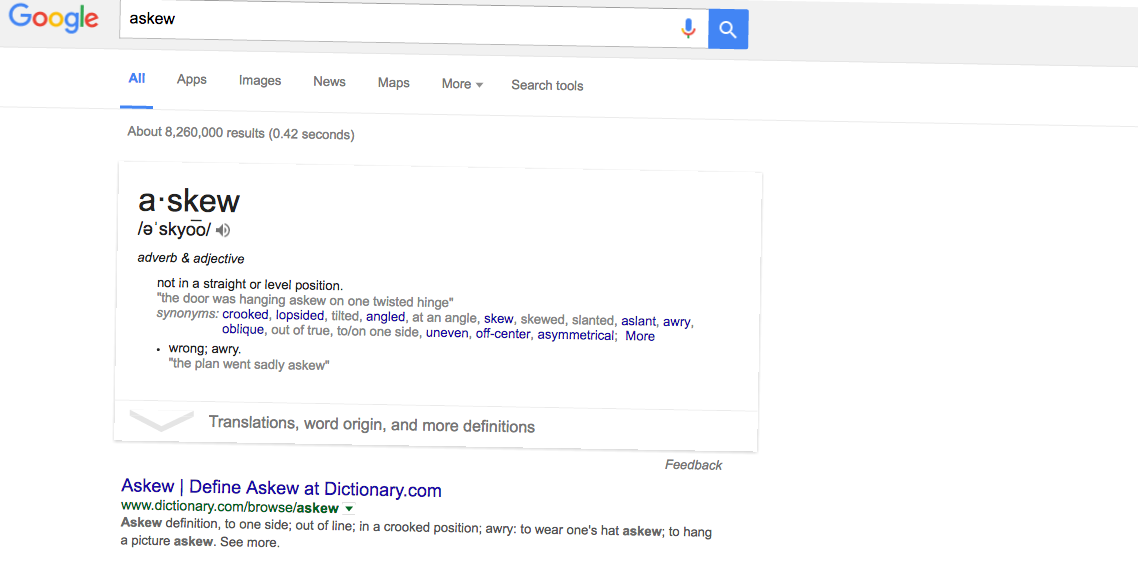Play the askew pronunciation speaker icon
The width and height of the screenshot is (1138, 569).
pos(224,231)
